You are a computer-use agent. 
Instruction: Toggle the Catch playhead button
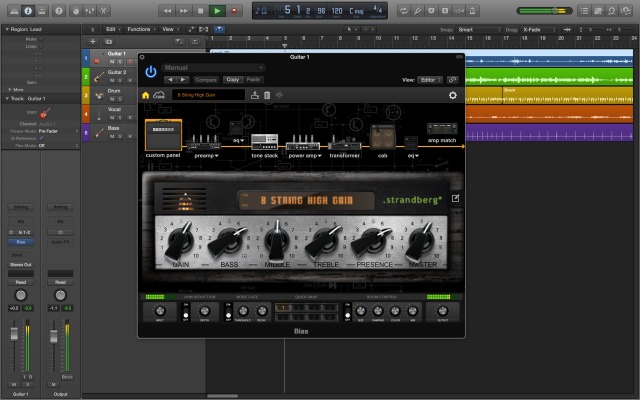click(219, 29)
